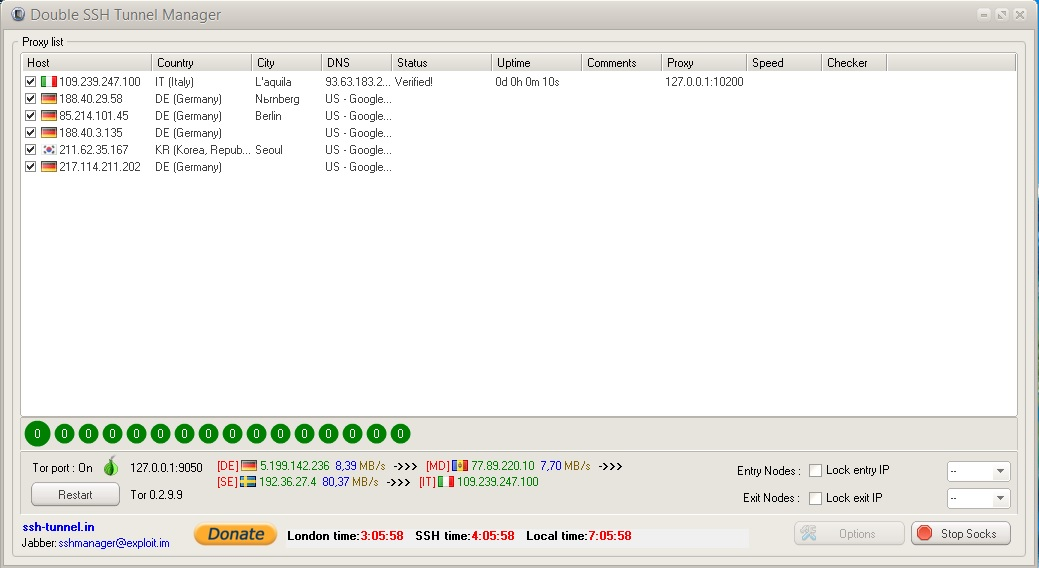The width and height of the screenshot is (1039, 568).
Task: Click the Stop Socks button
Action: tap(960, 534)
